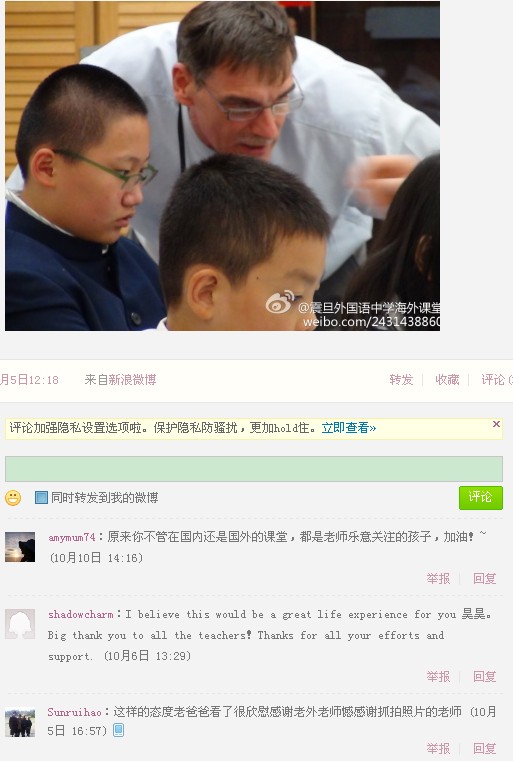Click 转发 to repost this weibo
513x761 pixels.
(401, 380)
